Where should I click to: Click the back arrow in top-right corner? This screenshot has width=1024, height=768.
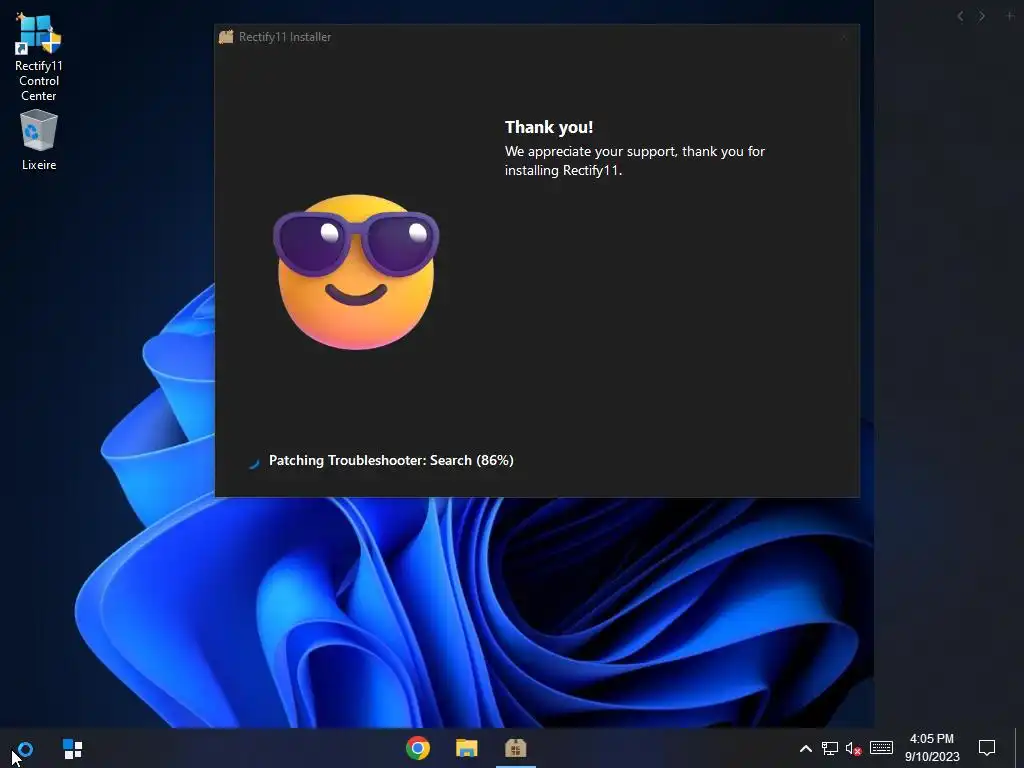pos(960,16)
